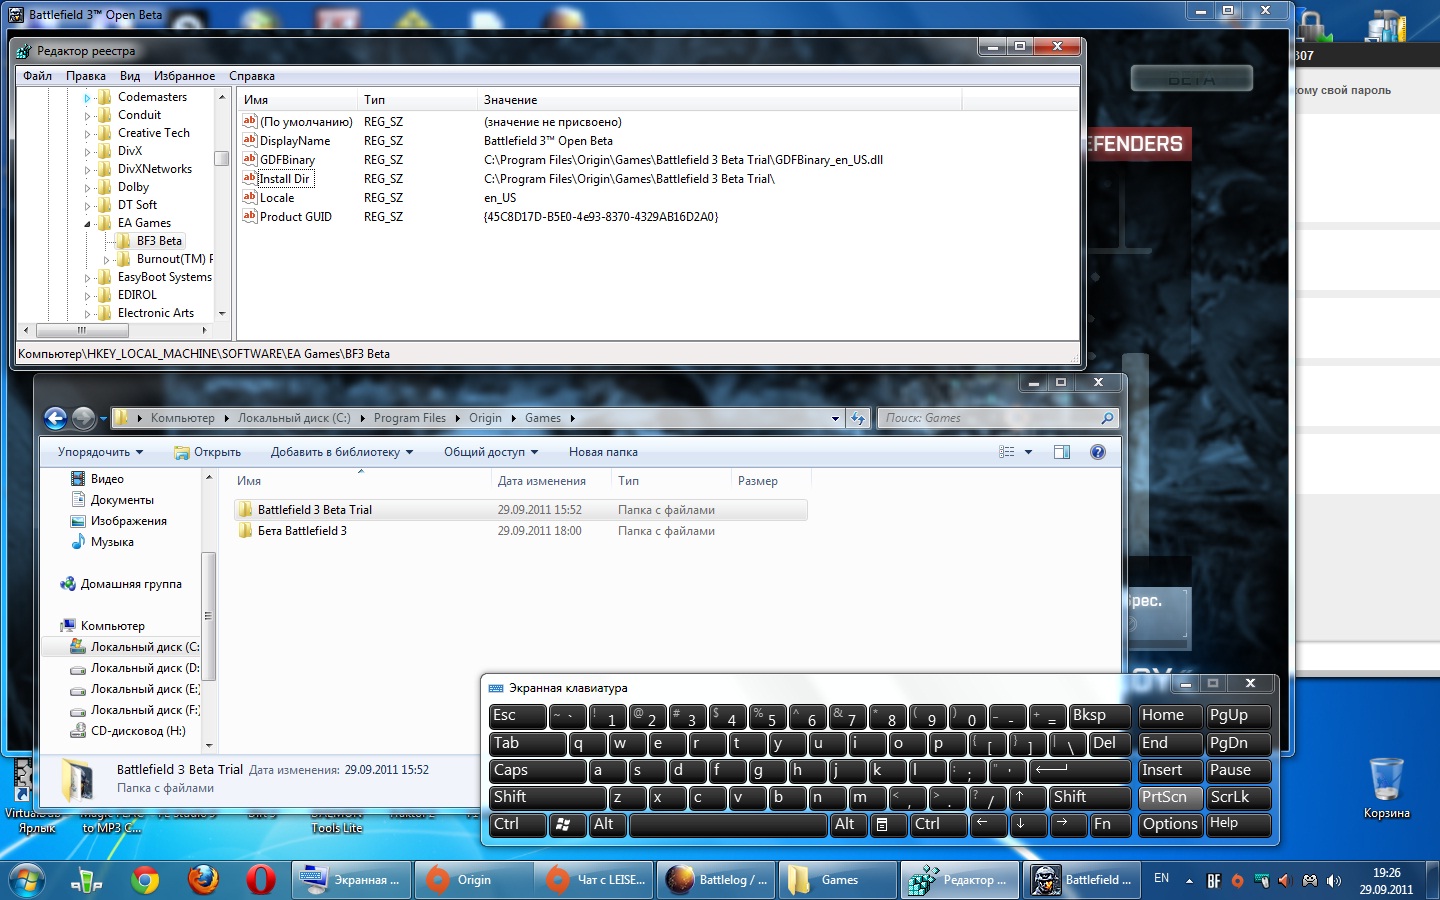Select BF3 Beta registry key
The image size is (1440, 900).
click(x=159, y=241)
